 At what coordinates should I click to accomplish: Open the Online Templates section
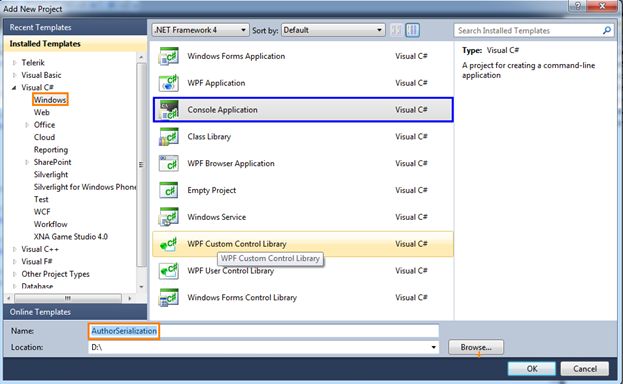75,312
